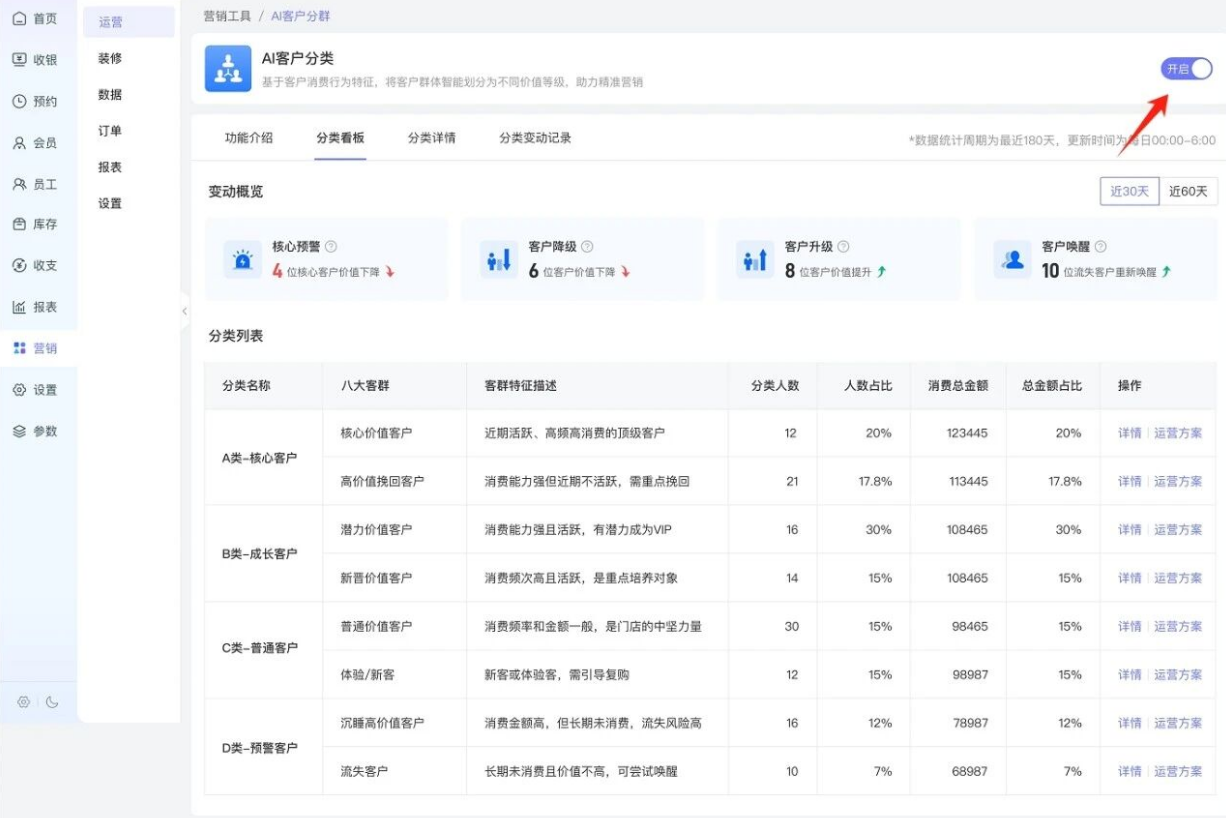Select the 预约 clock icon
This screenshot has width=1226, height=818.
pos(19,101)
